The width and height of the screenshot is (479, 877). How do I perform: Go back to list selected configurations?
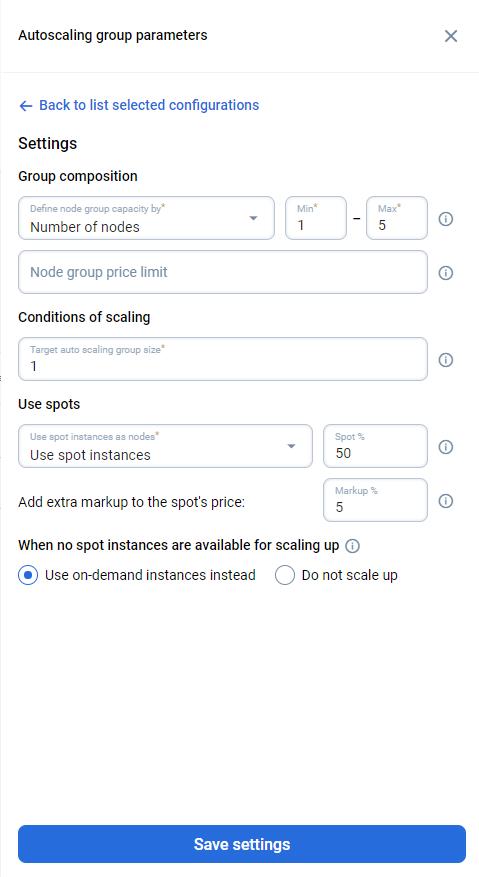coord(149,105)
